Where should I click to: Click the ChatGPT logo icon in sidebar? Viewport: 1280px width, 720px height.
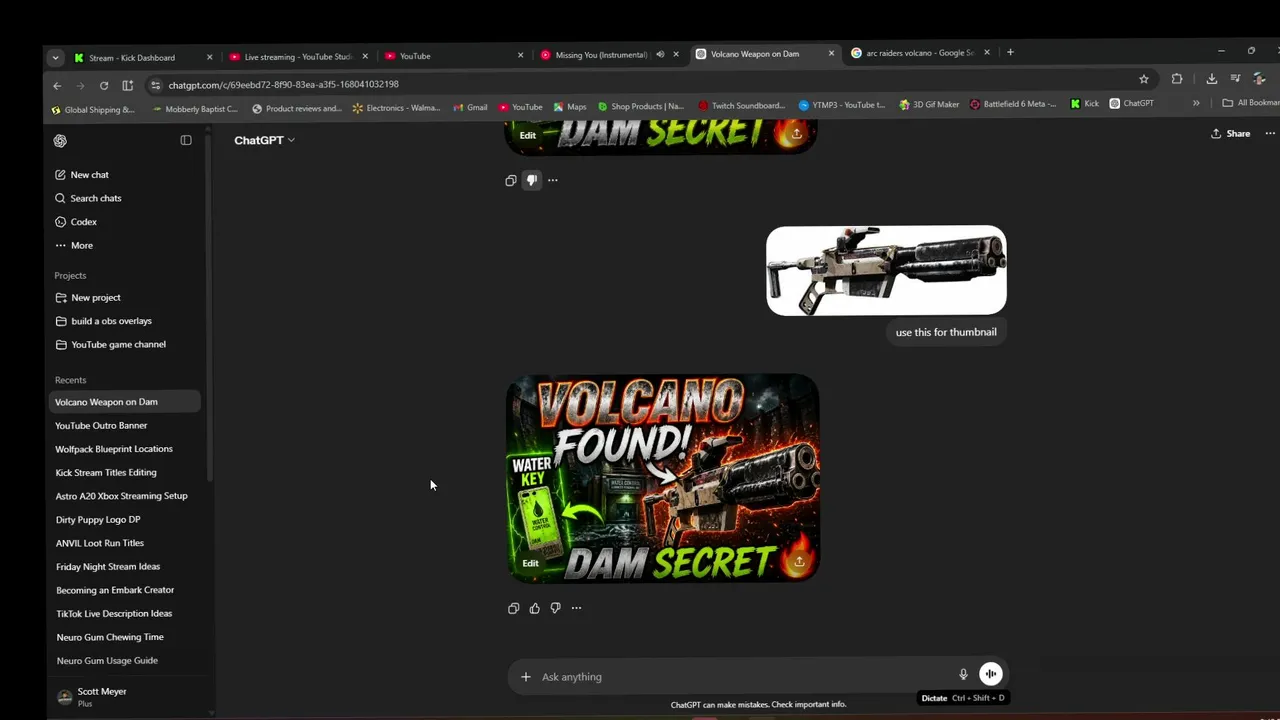pyautogui.click(x=60, y=141)
